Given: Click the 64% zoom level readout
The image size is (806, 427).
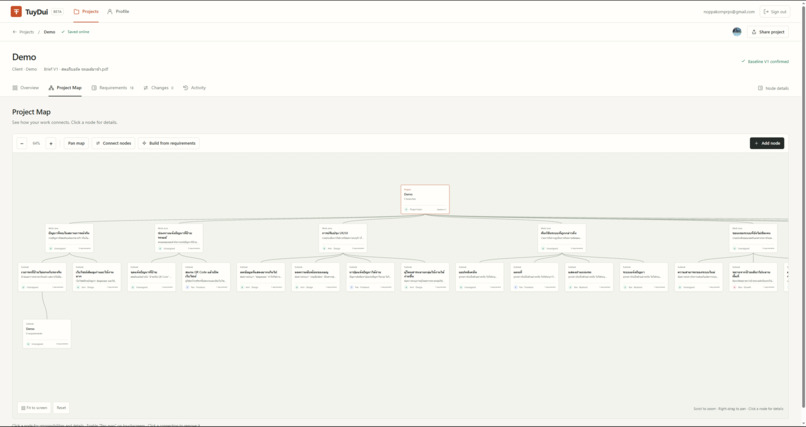Looking at the screenshot, I should point(36,143).
